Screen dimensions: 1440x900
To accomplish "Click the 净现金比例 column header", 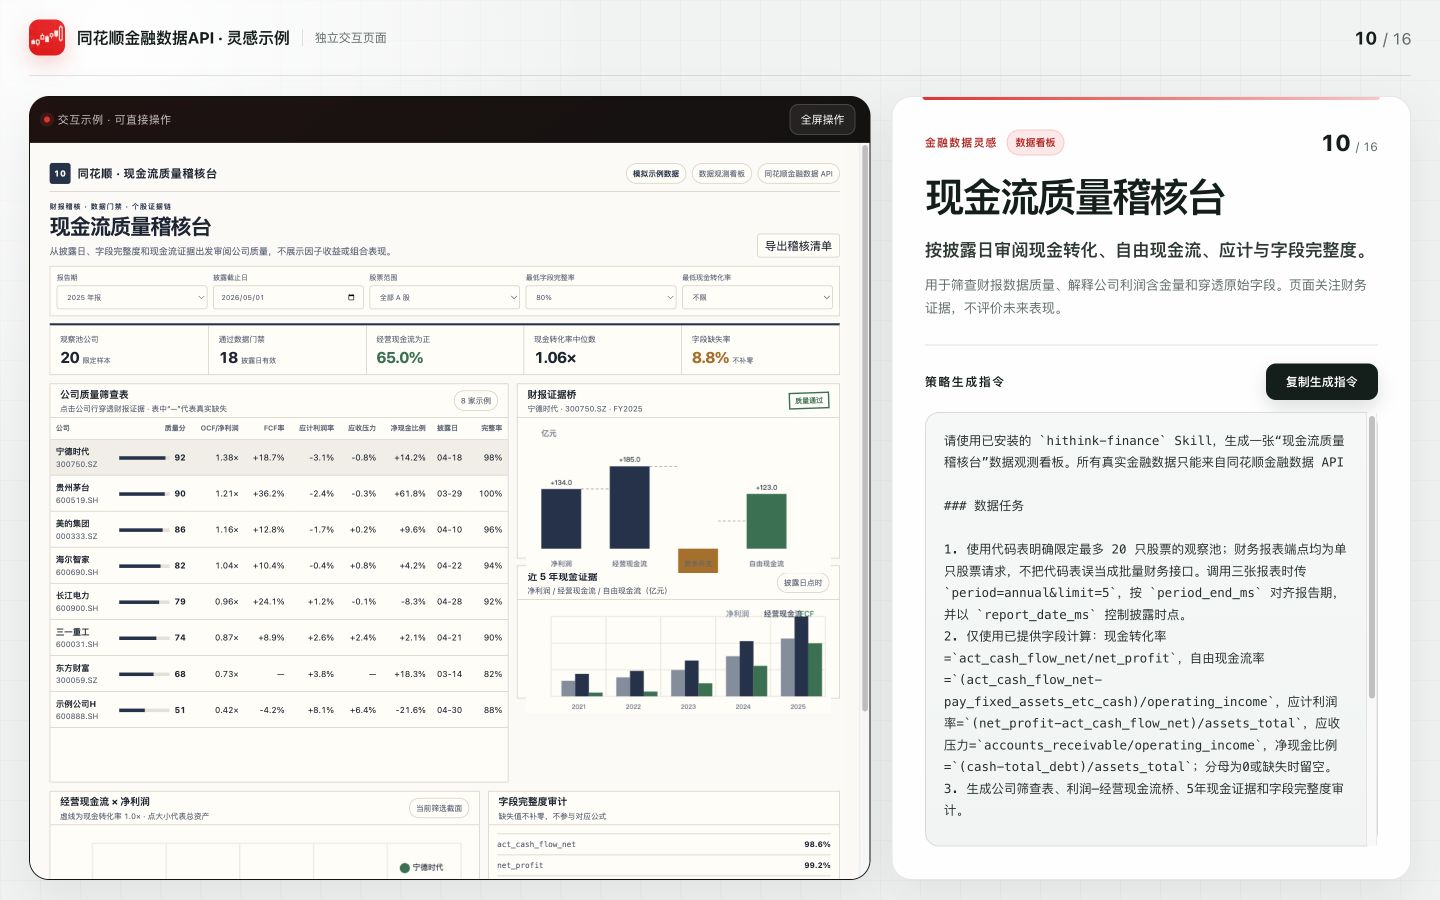I will click(407, 428).
